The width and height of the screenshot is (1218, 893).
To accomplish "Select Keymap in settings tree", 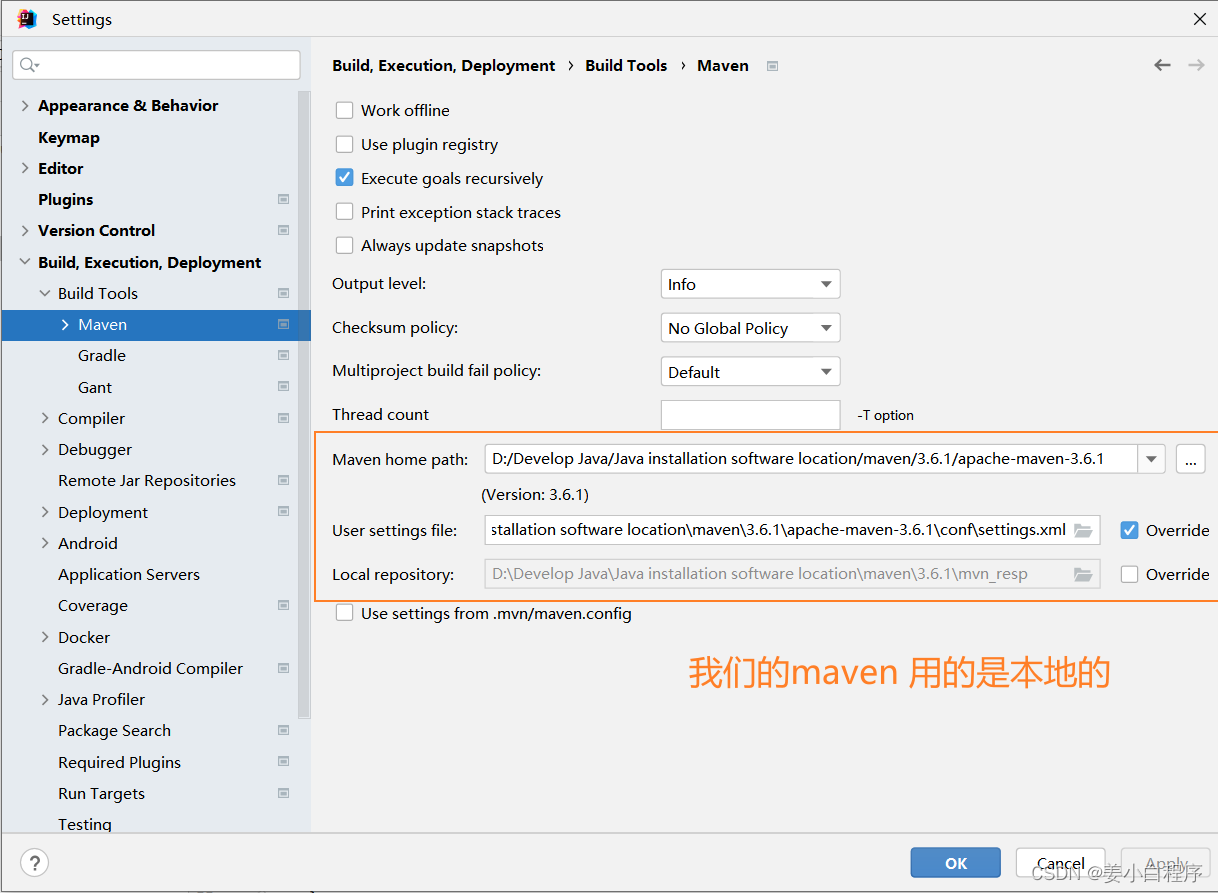I will [69, 137].
